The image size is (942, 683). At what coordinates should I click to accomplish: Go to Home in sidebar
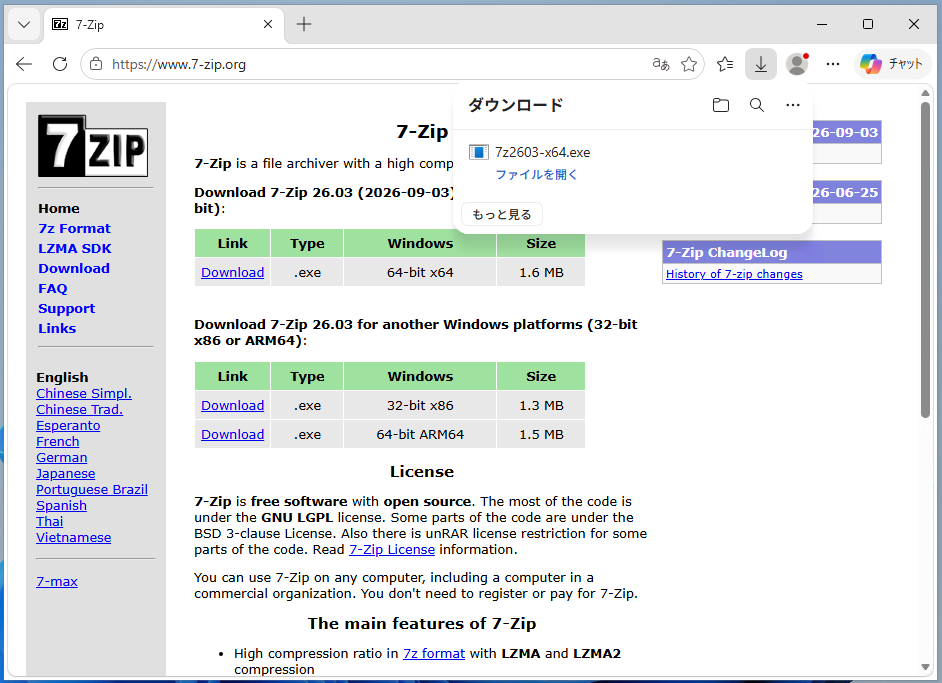click(59, 208)
